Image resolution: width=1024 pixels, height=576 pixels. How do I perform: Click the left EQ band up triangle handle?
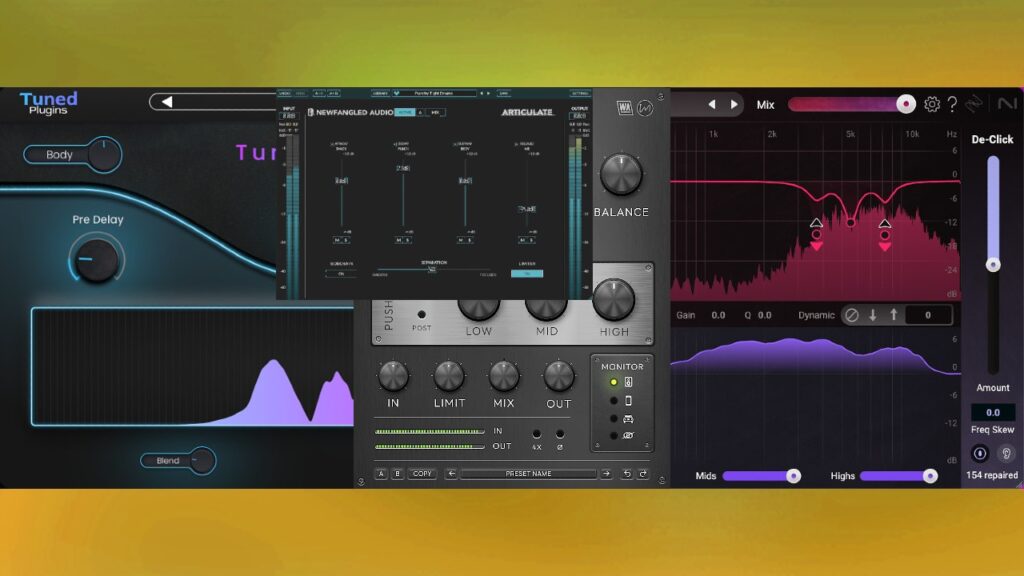click(816, 223)
